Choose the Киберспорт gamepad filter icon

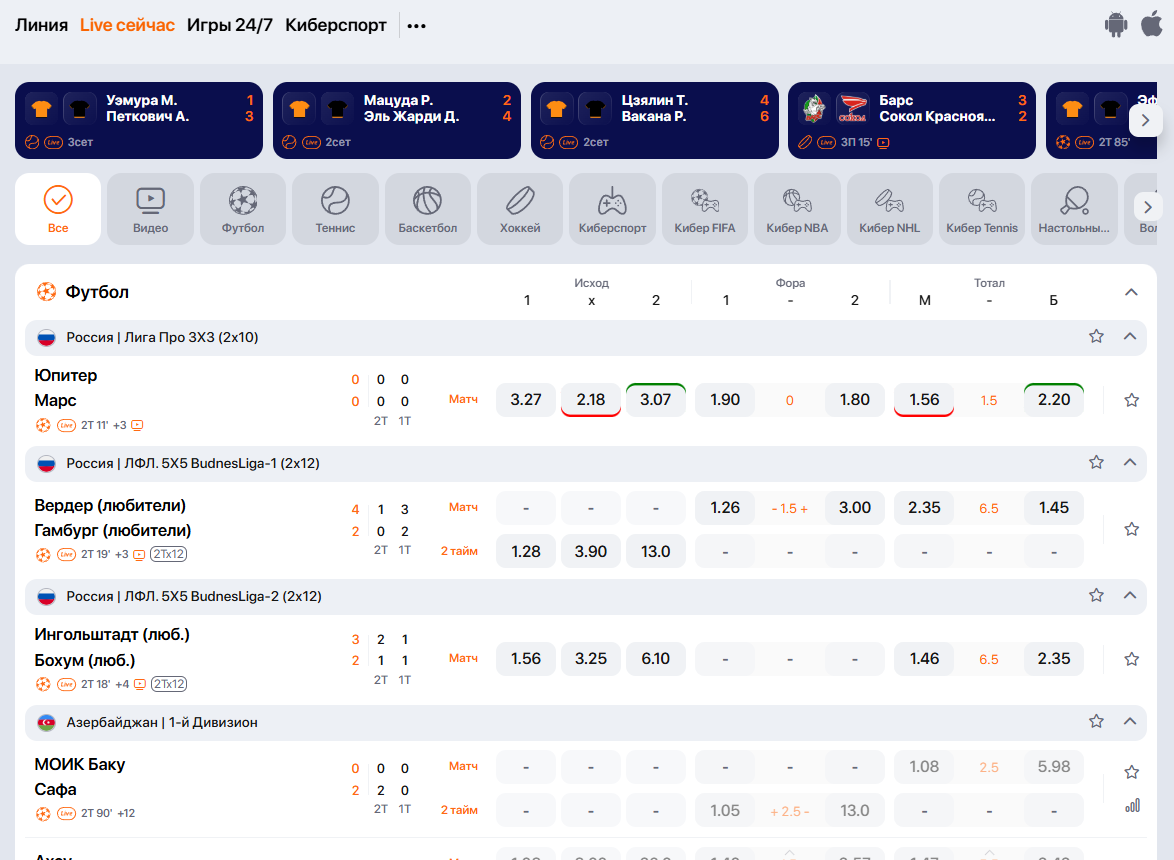pyautogui.click(x=612, y=202)
